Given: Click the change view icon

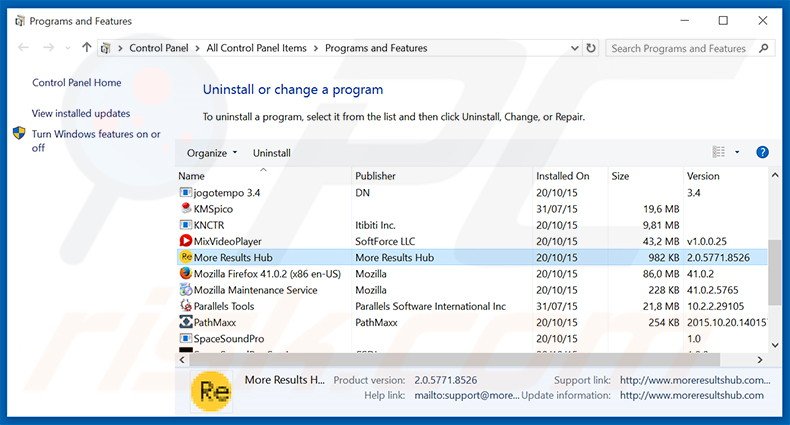Looking at the screenshot, I should [x=718, y=152].
